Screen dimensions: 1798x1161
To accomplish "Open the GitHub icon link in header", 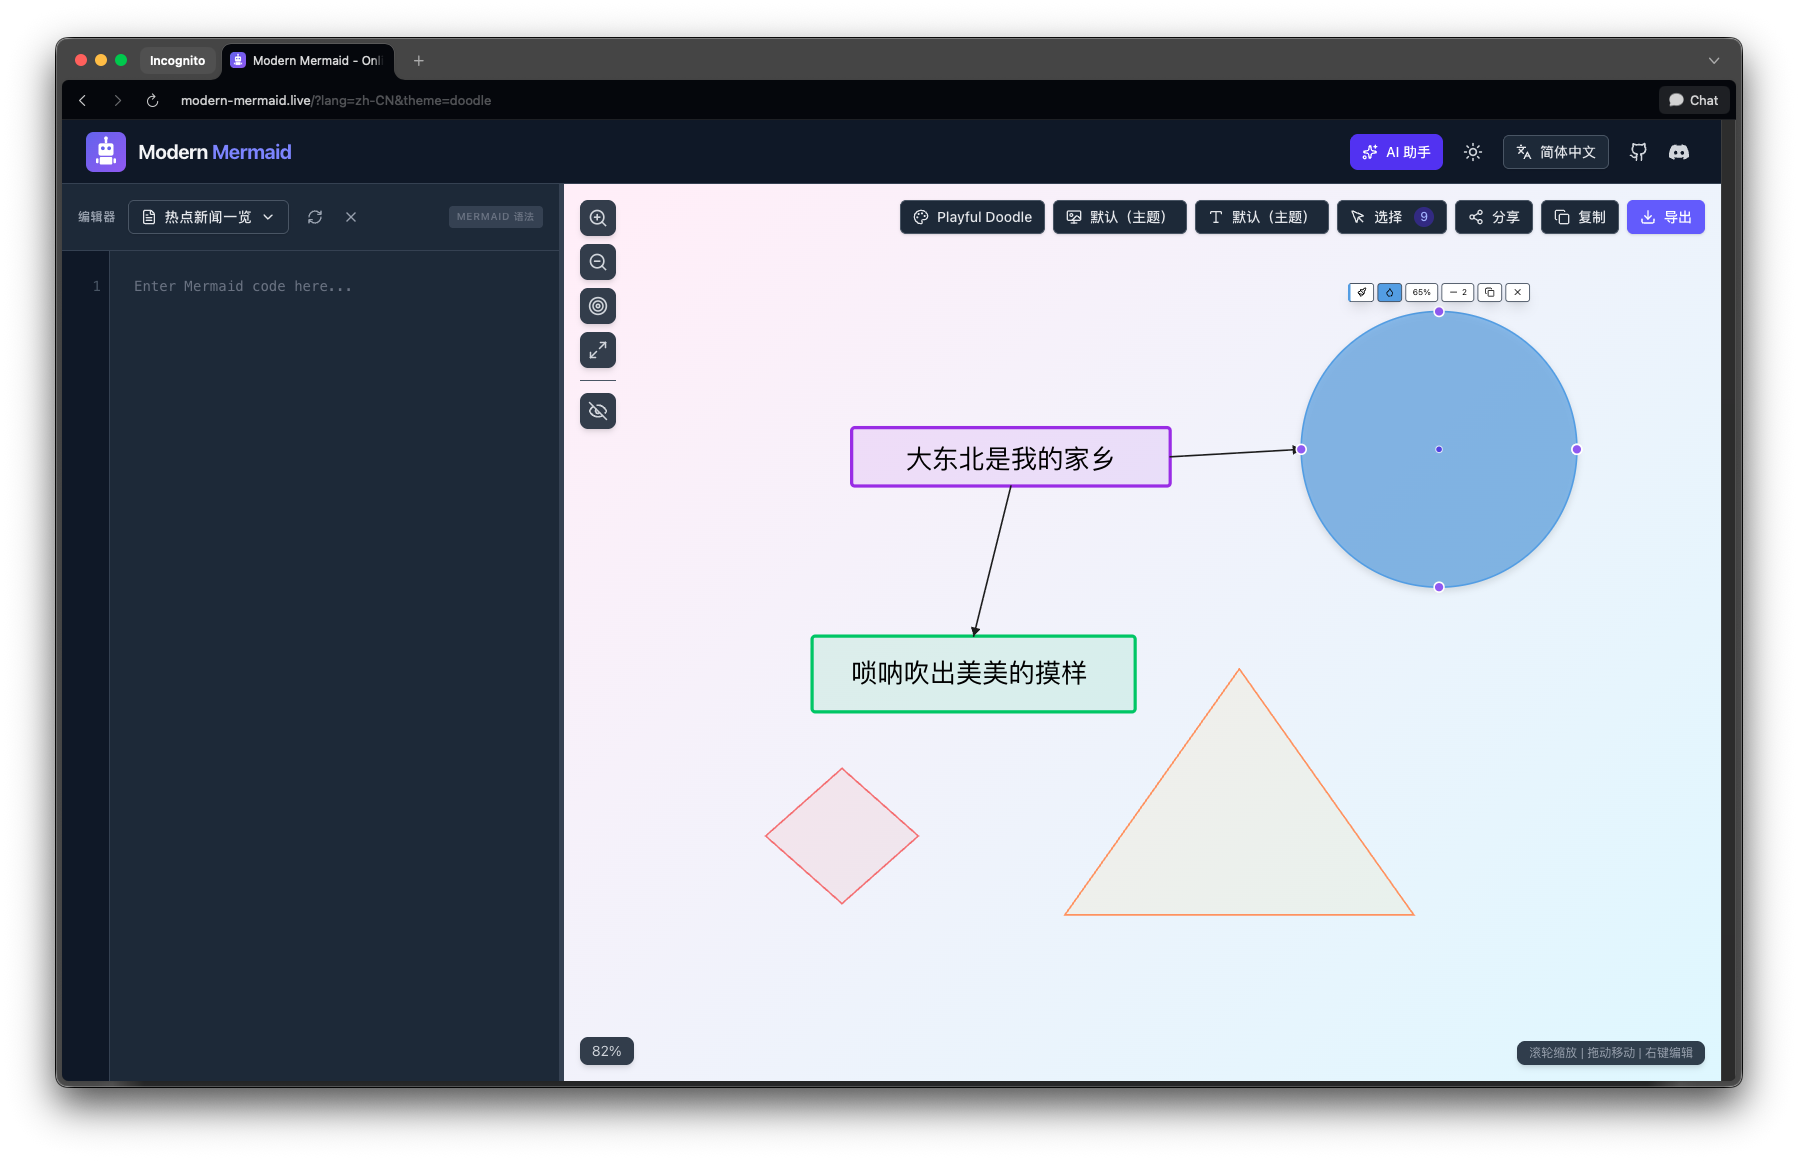I will [x=1638, y=152].
